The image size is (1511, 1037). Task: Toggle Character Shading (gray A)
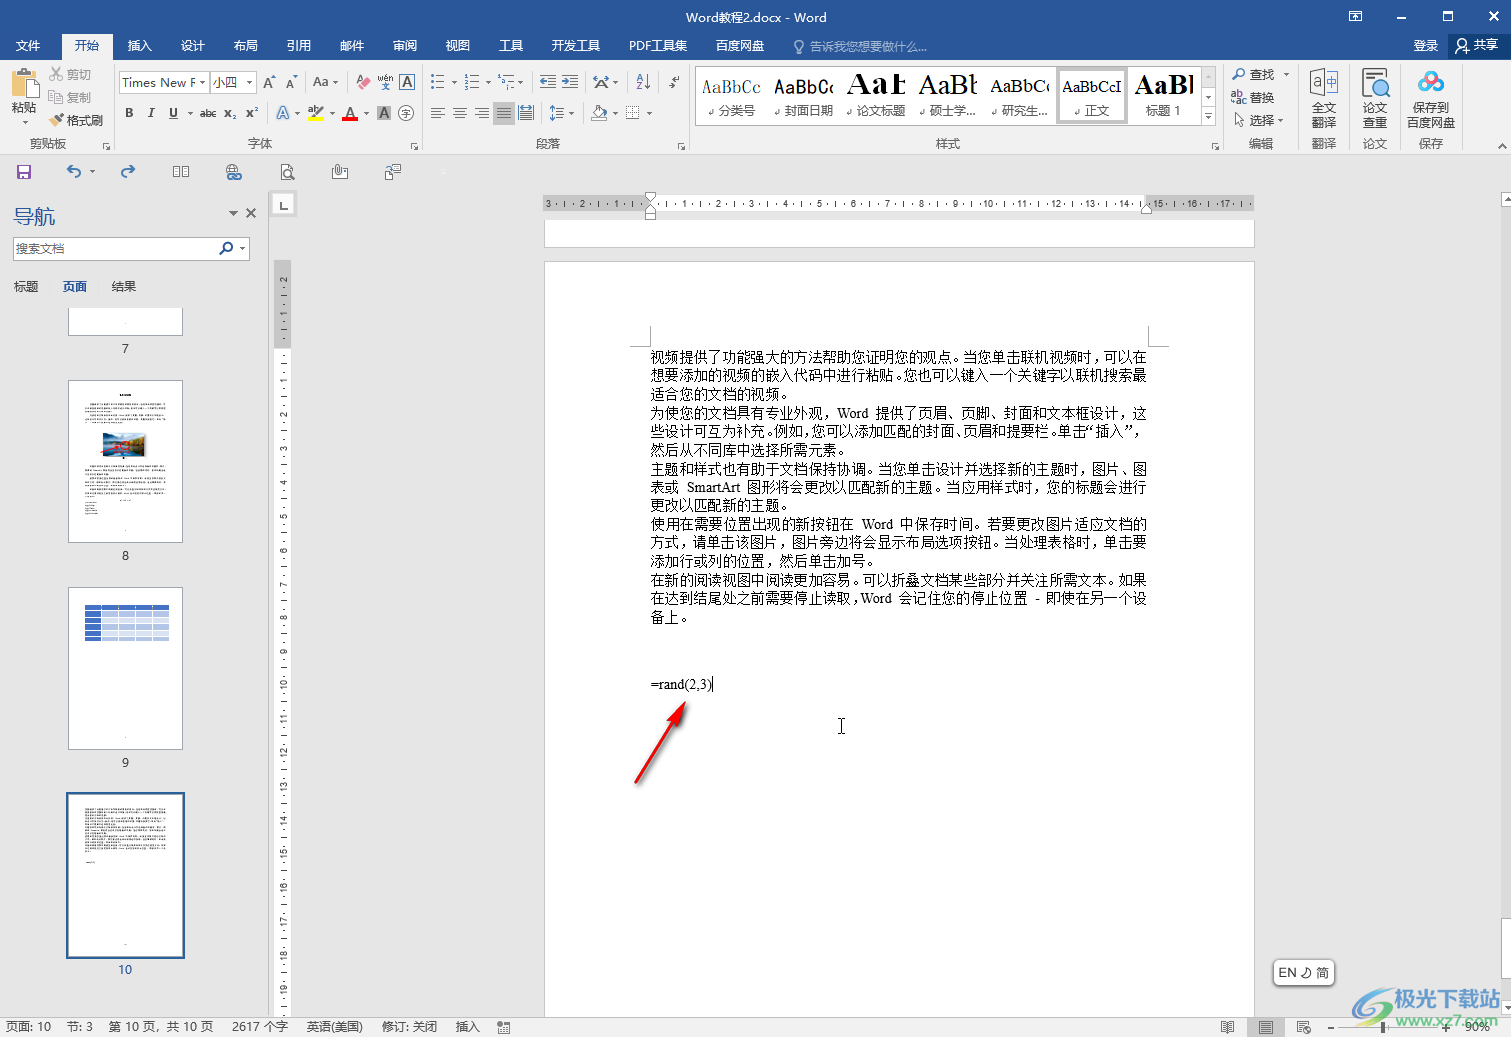[384, 113]
